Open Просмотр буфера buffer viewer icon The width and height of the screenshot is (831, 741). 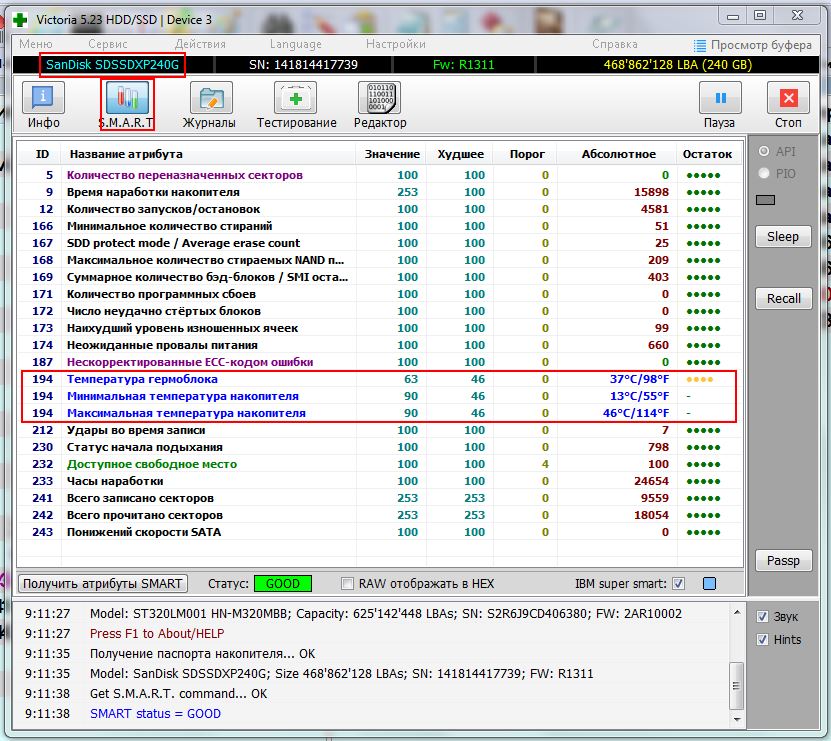click(700, 46)
